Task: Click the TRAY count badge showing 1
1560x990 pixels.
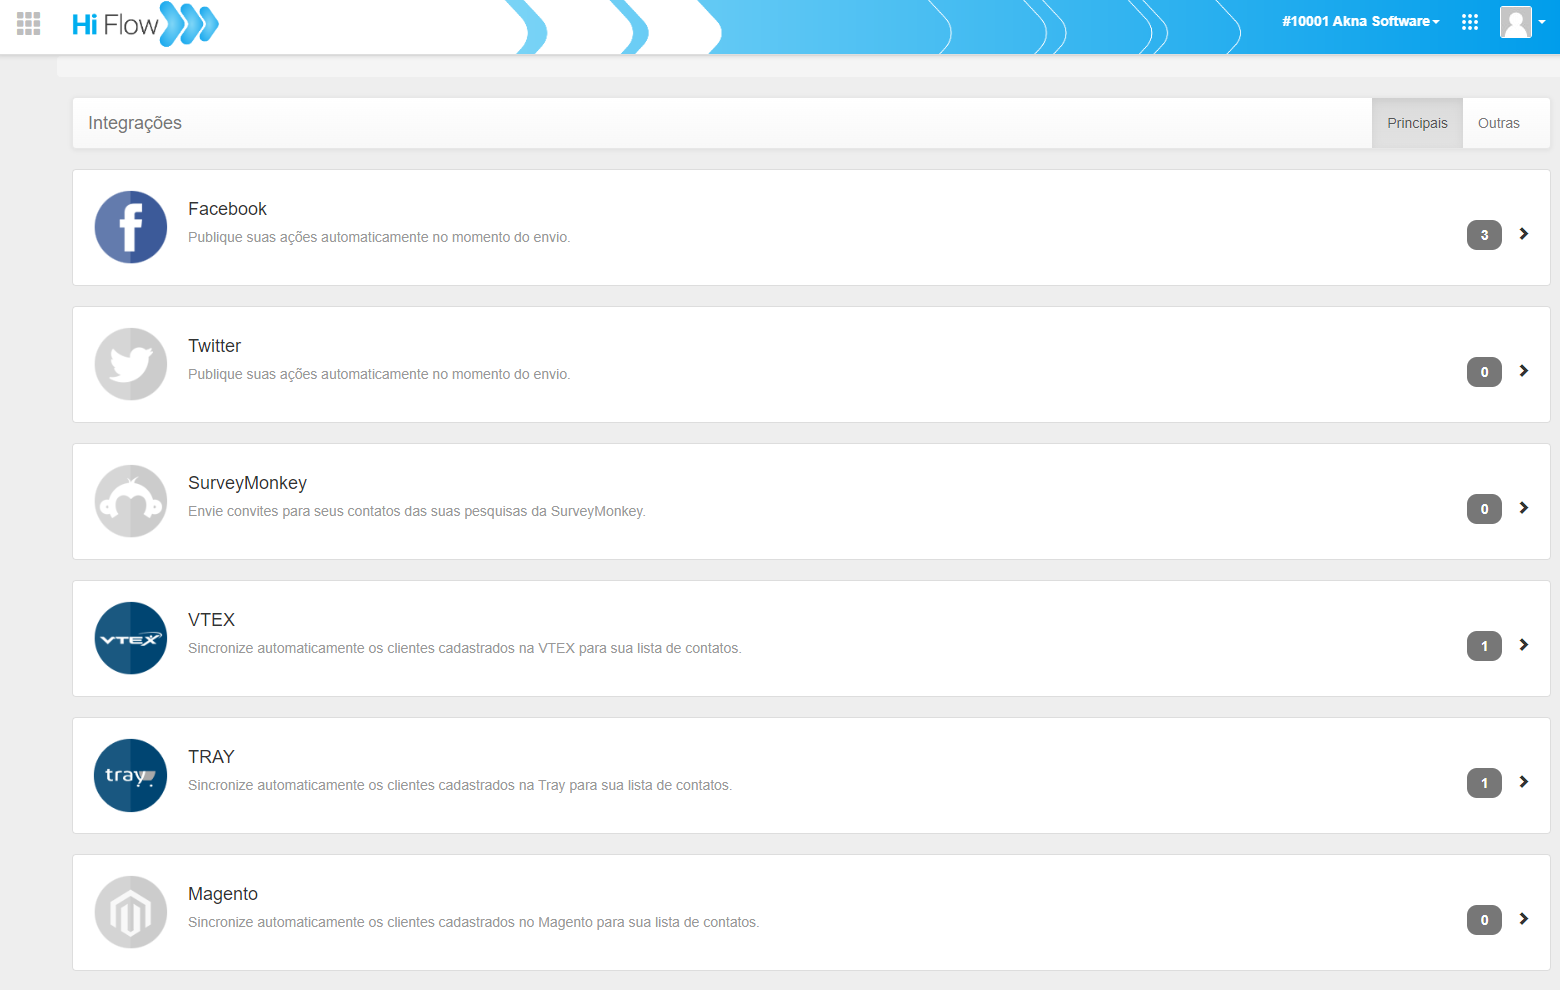Action: pyautogui.click(x=1484, y=783)
